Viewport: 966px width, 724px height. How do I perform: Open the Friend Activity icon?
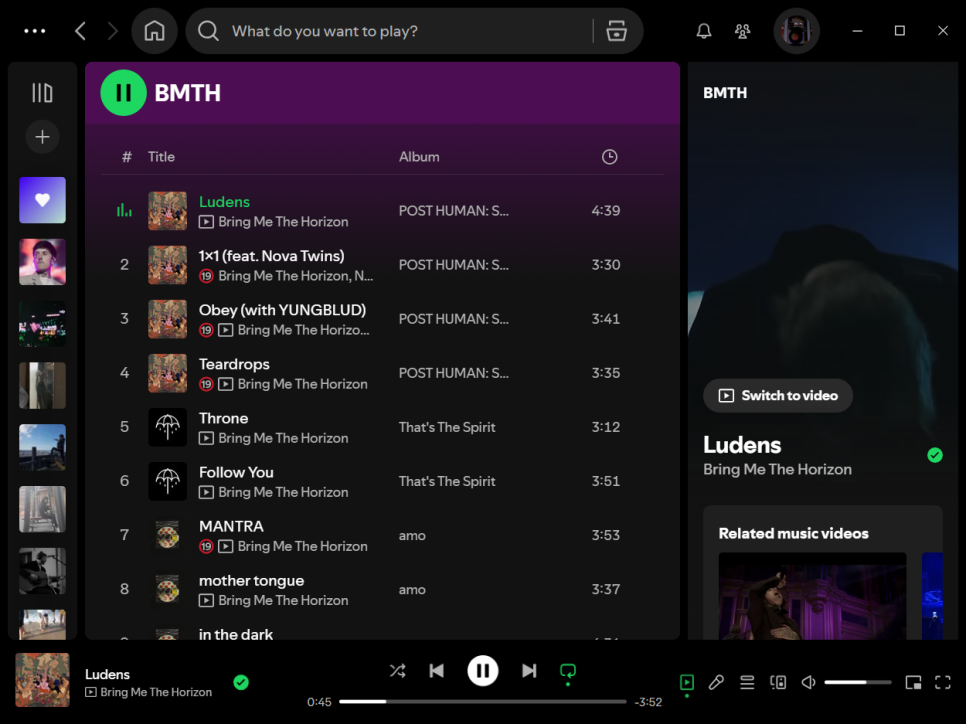742,31
